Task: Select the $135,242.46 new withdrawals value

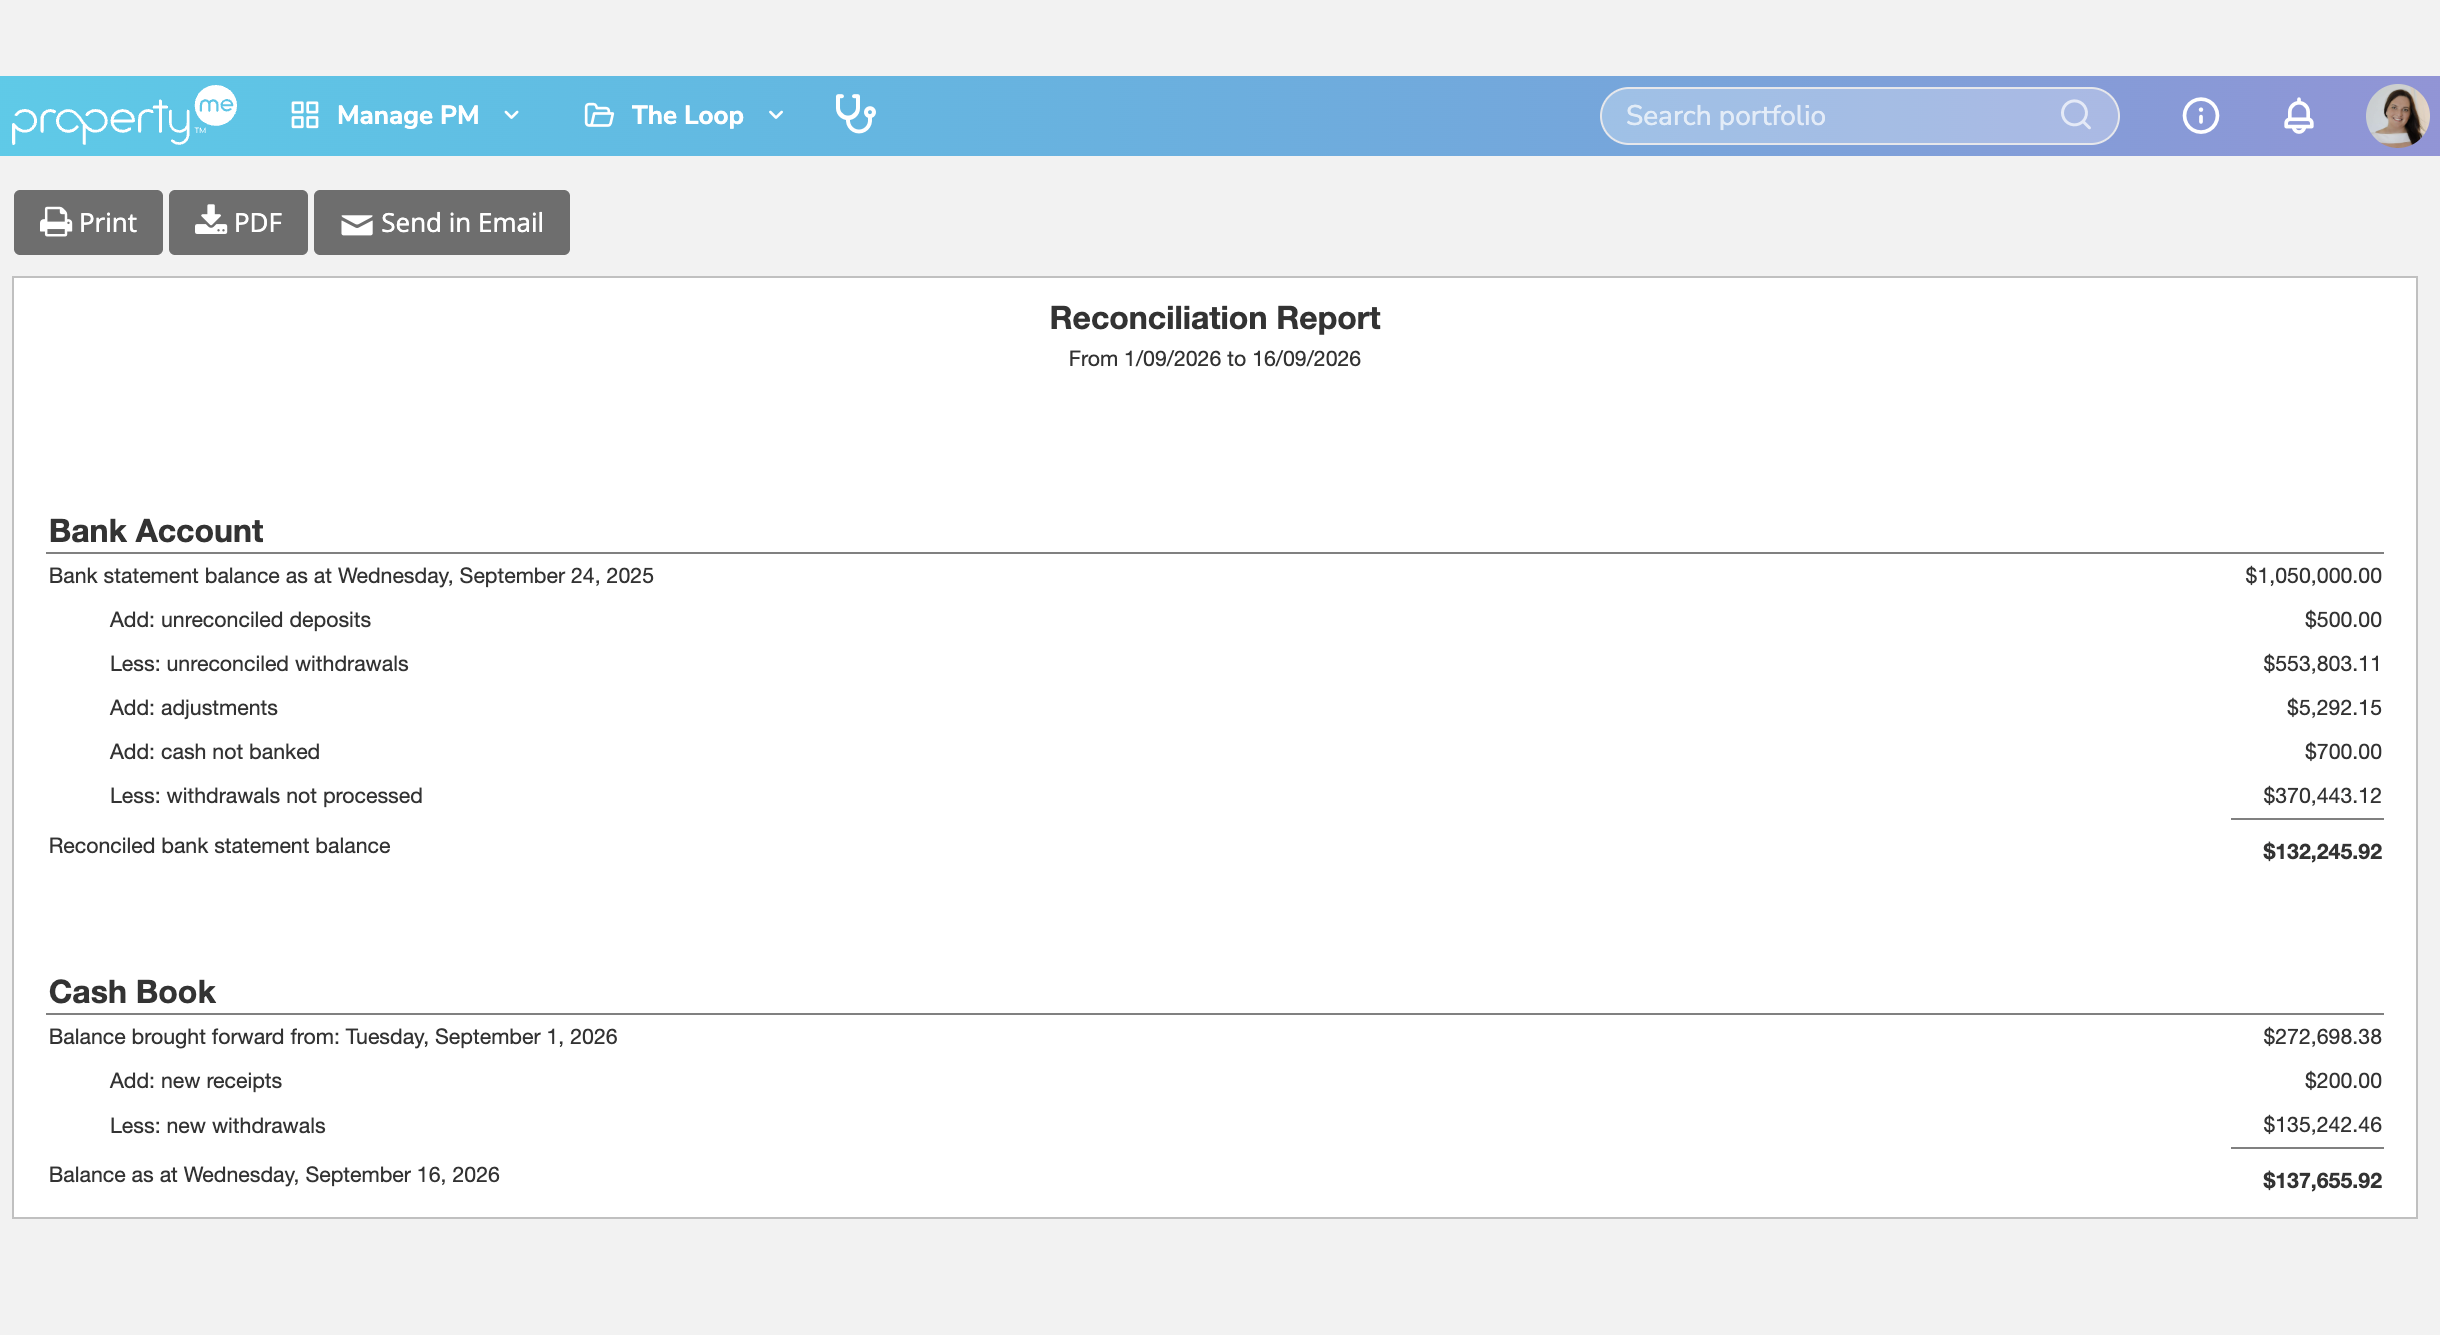Action: click(x=2322, y=1125)
